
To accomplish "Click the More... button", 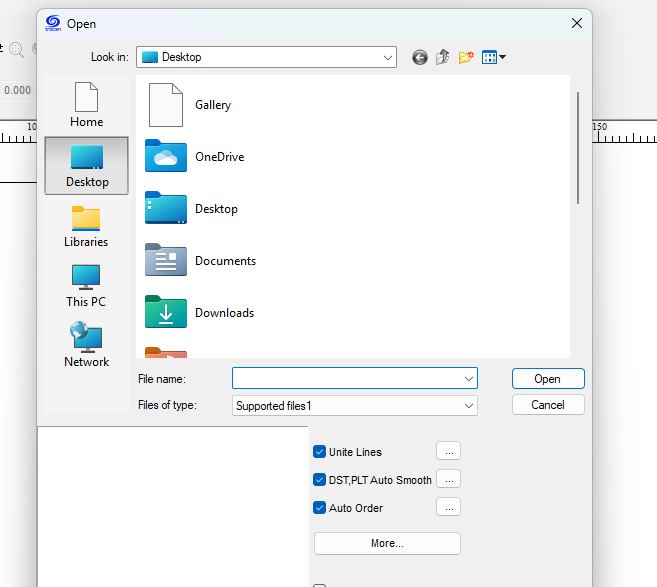I will (387, 543).
